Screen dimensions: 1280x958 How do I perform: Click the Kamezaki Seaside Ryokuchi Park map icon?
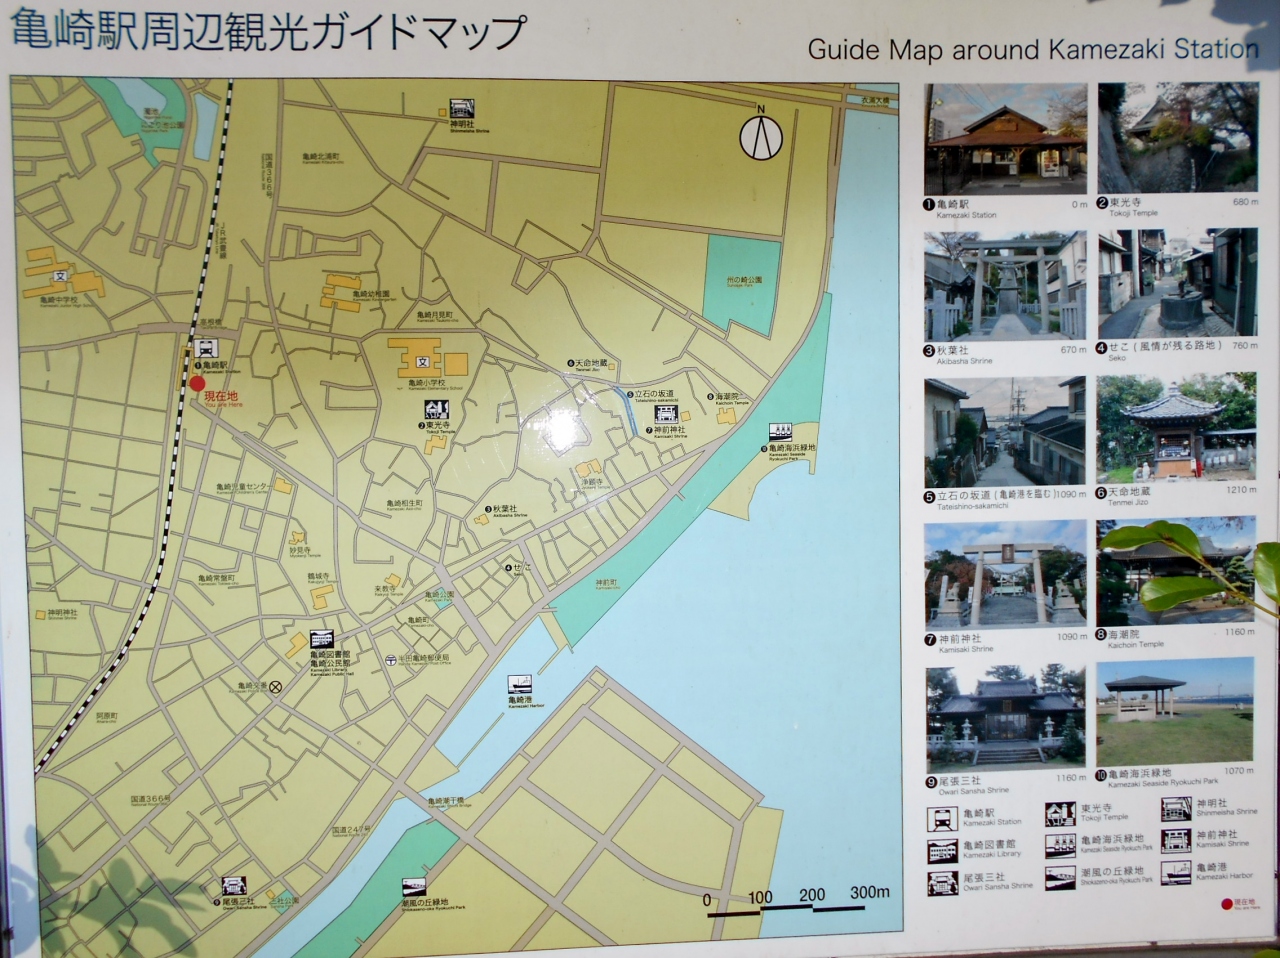781,432
